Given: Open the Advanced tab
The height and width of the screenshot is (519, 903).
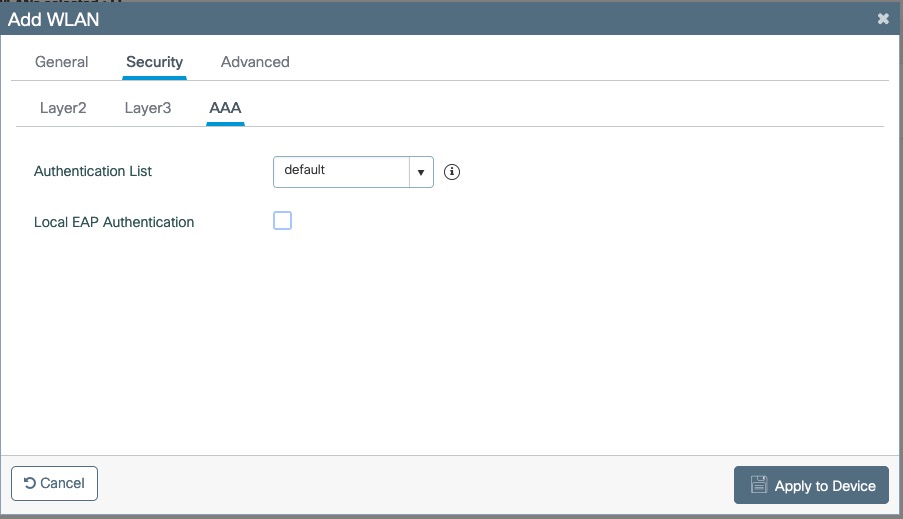Looking at the screenshot, I should [255, 62].
